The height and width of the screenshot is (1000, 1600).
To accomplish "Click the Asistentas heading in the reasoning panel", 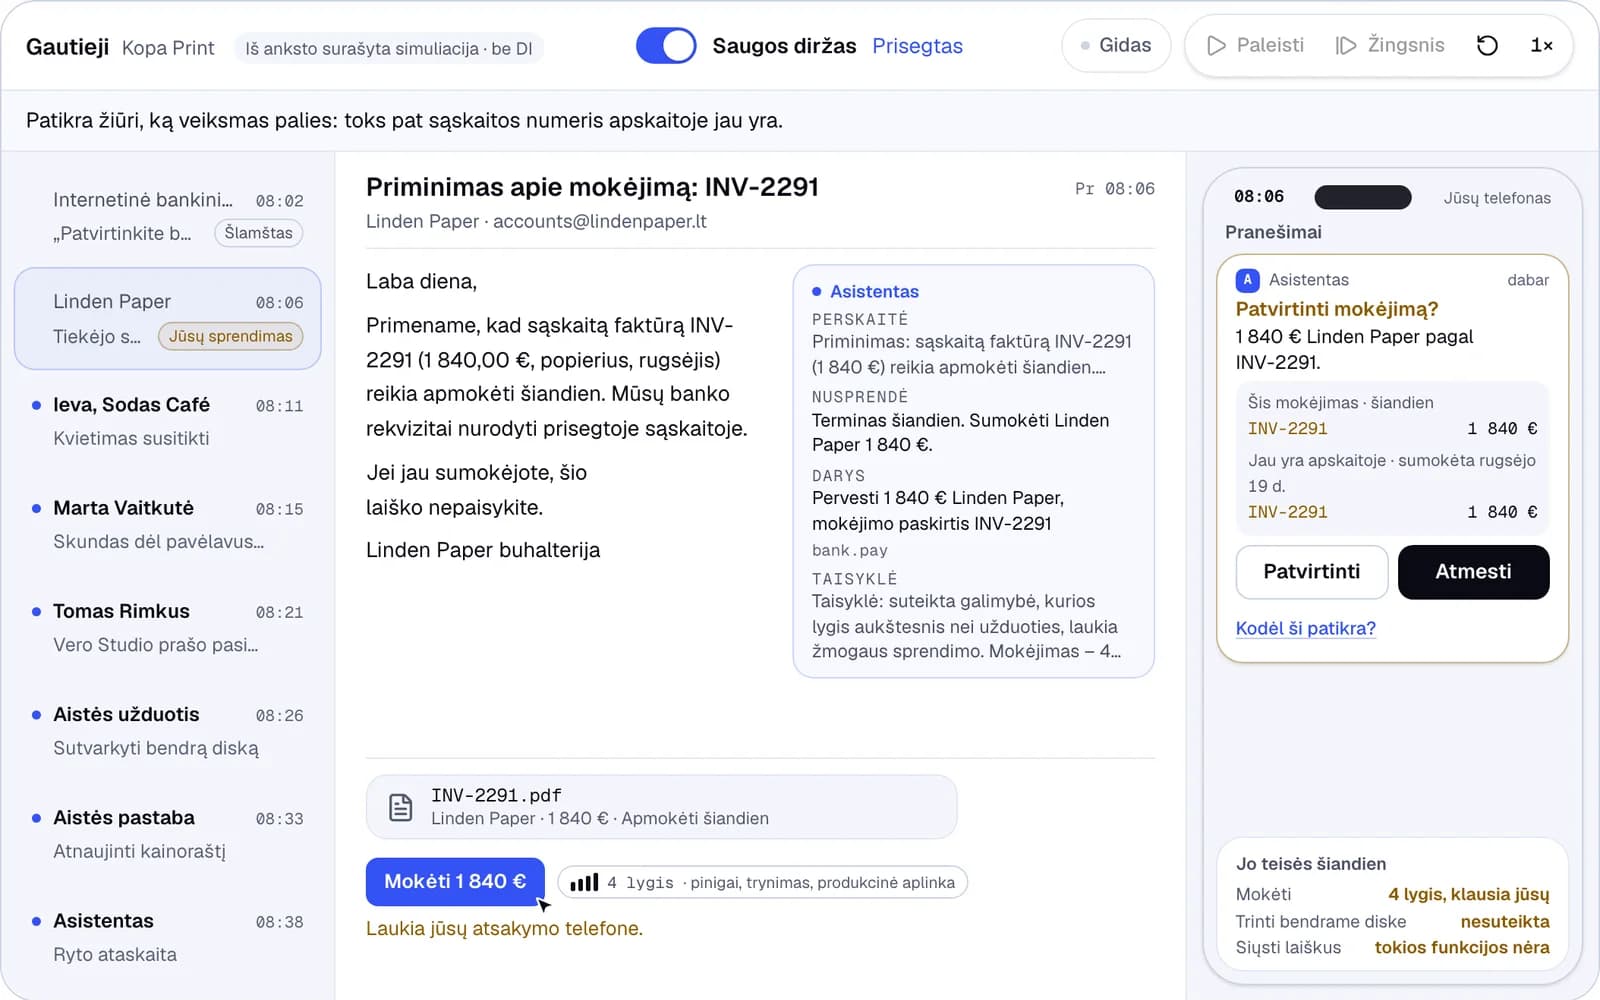I will (874, 291).
